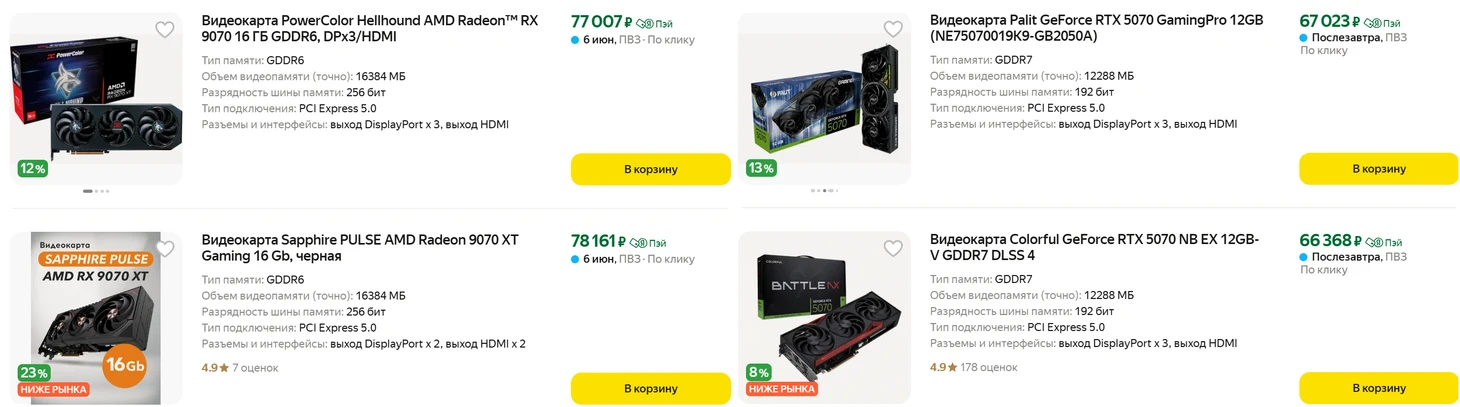Viewport: 1460px width, 407px height.
Task: Open the 178 оценок reviews for Colorful
Action: click(988, 368)
